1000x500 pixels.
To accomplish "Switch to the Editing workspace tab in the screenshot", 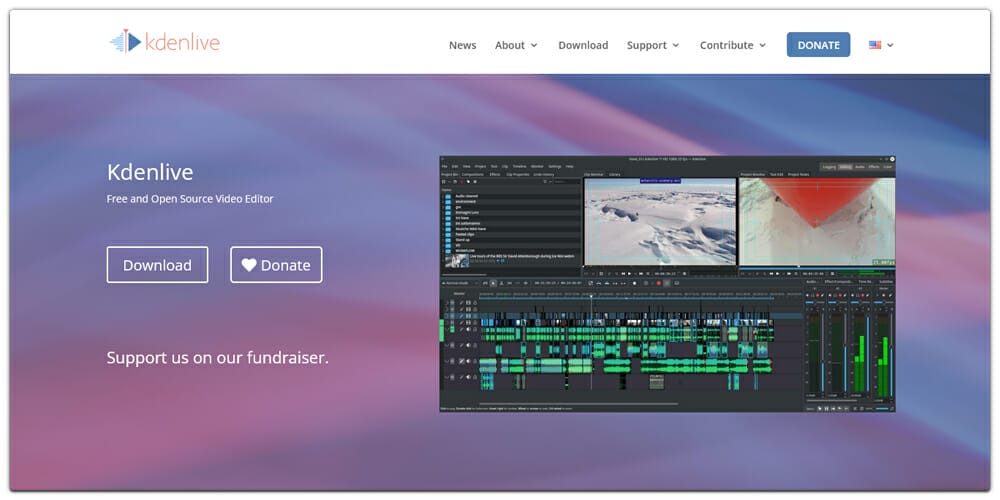I will 845,167.
